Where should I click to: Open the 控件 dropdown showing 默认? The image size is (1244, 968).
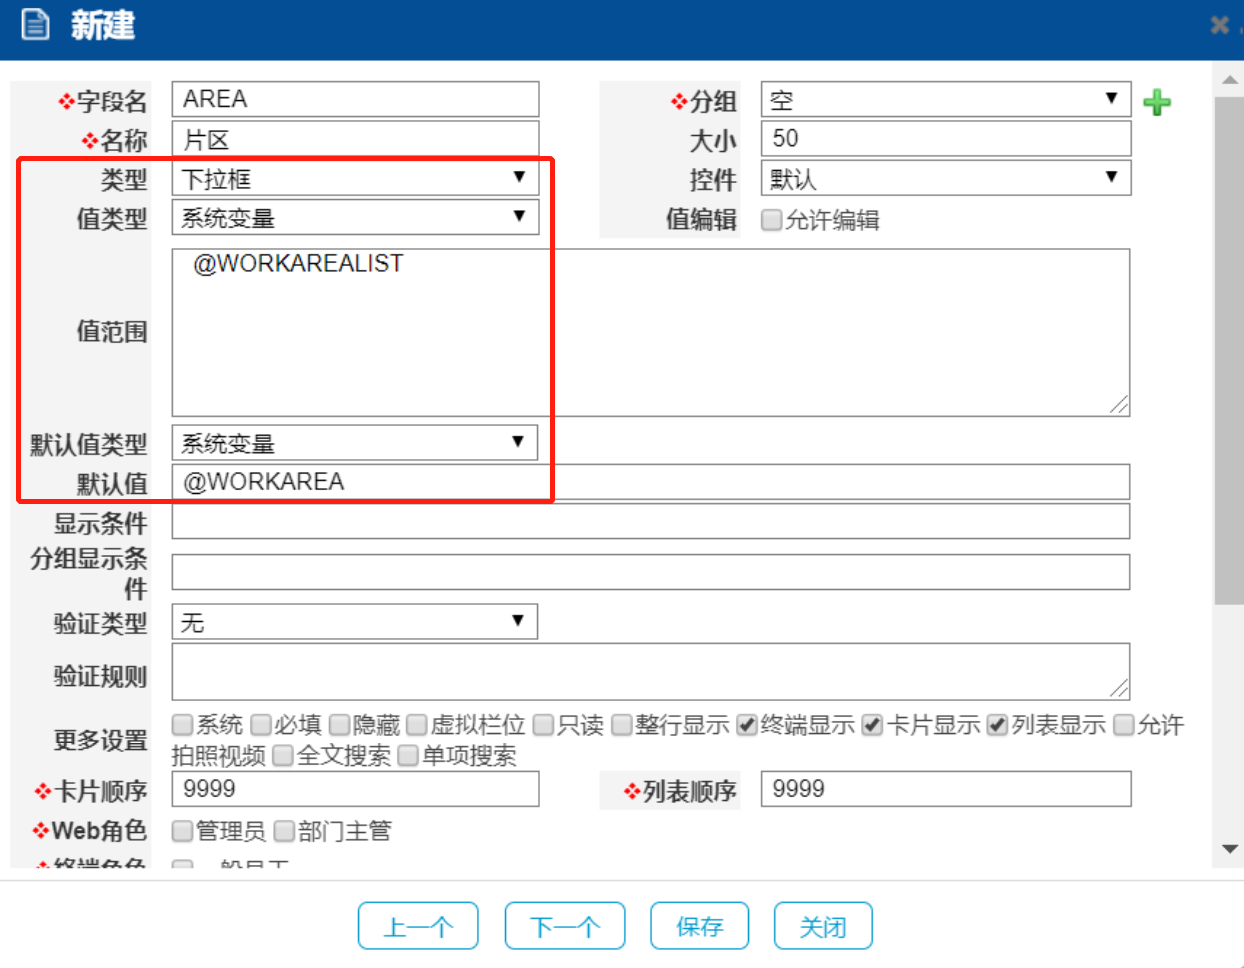tap(945, 179)
